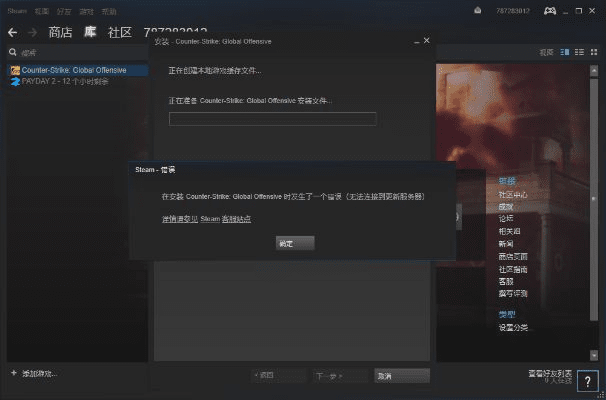Close the CS:GO install dialog

[x=427, y=41]
